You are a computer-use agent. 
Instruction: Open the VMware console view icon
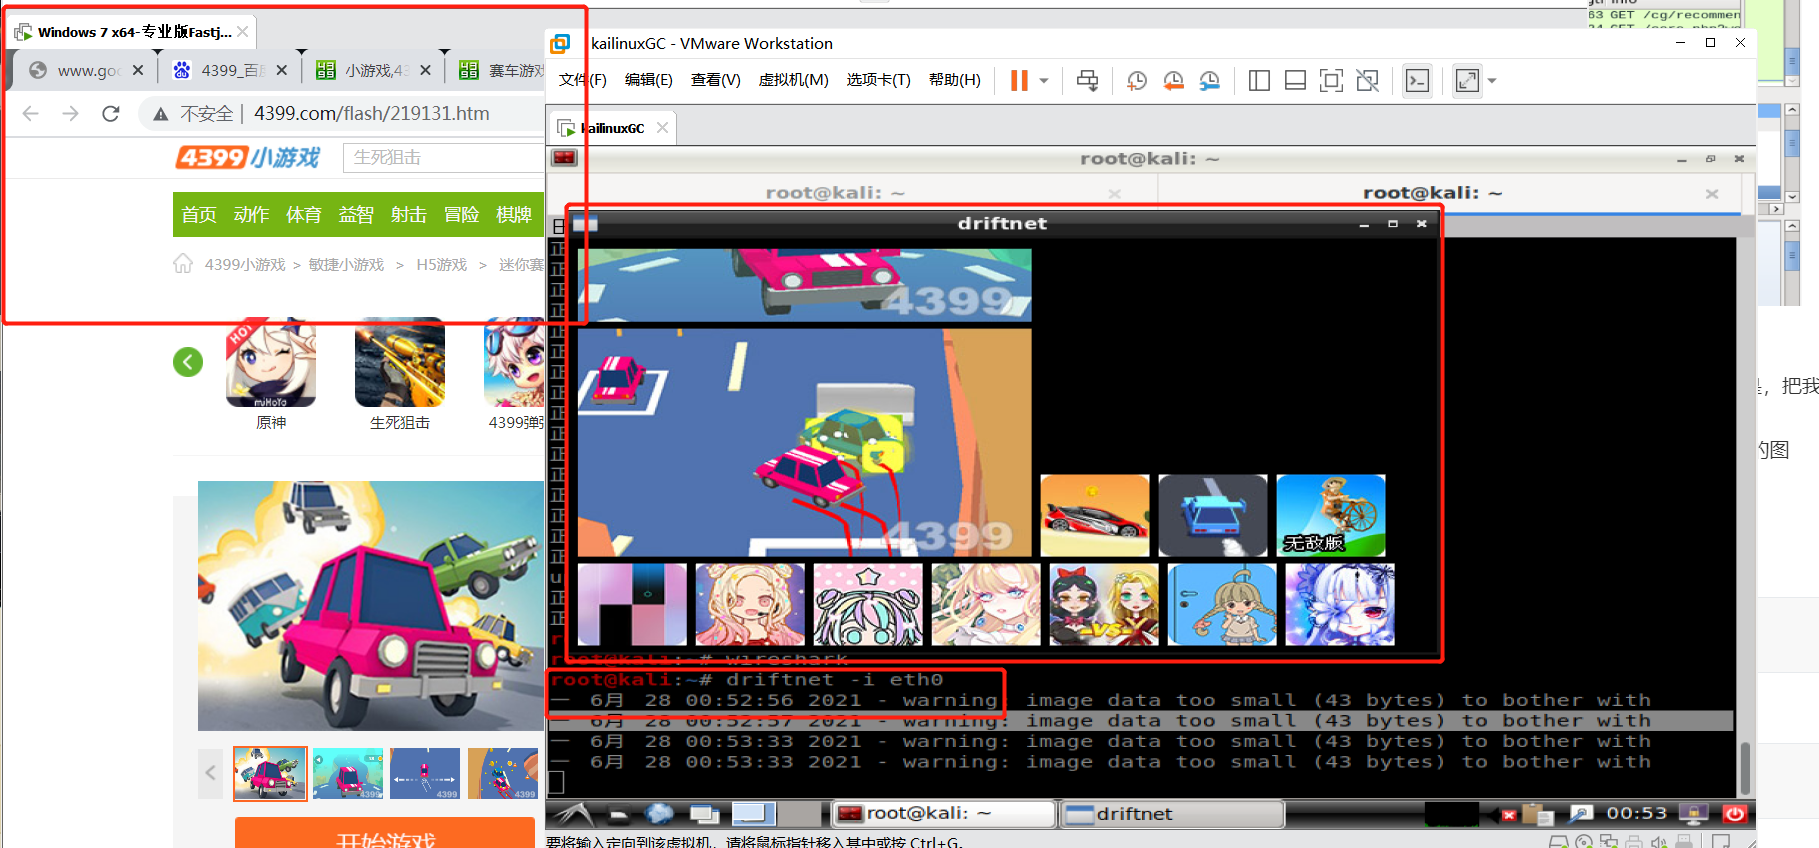click(x=1417, y=81)
